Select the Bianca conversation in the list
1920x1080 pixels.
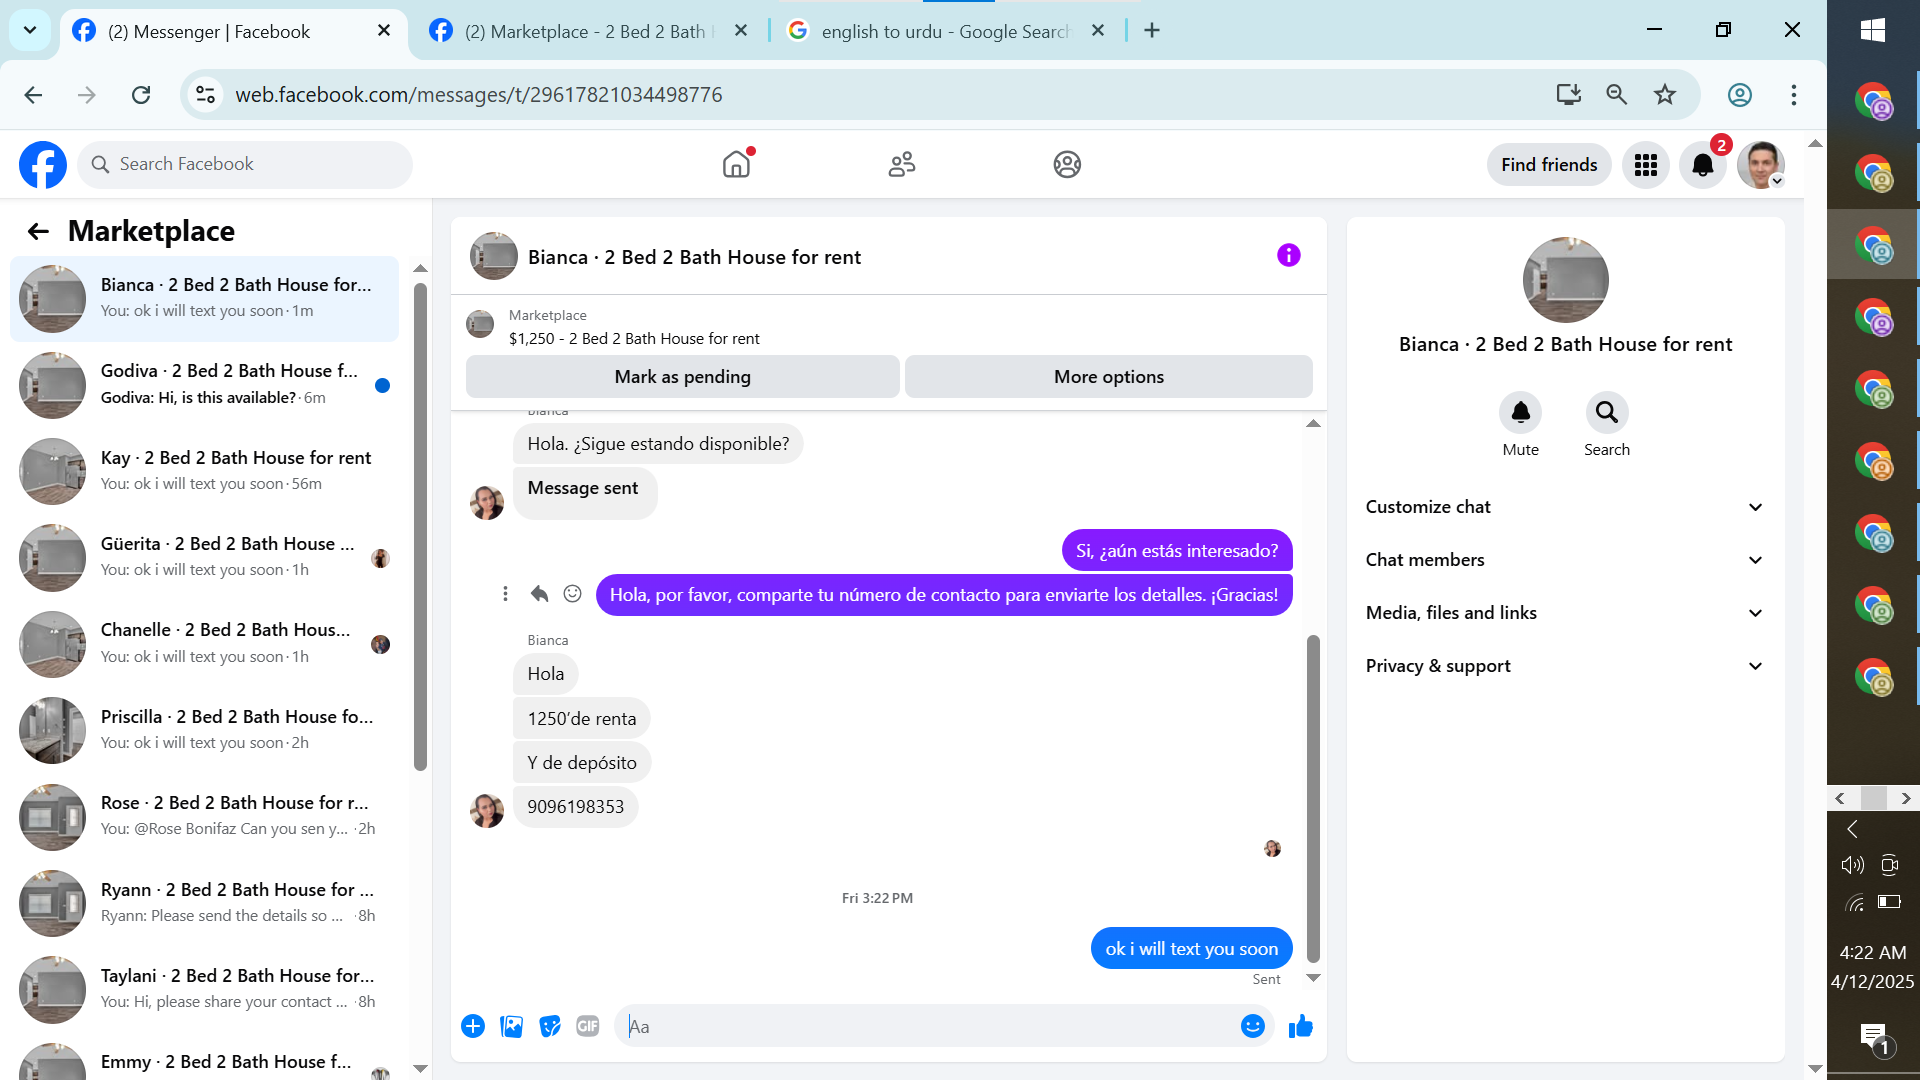click(204, 299)
